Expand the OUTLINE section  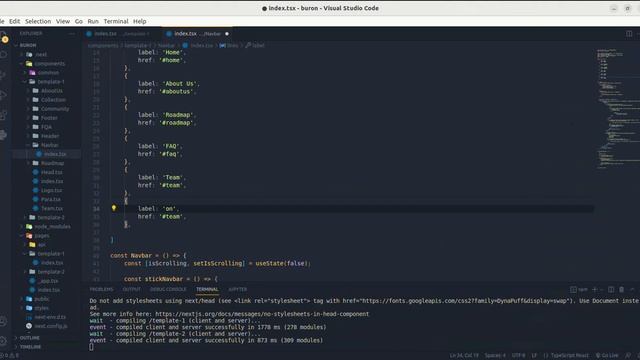[30, 338]
